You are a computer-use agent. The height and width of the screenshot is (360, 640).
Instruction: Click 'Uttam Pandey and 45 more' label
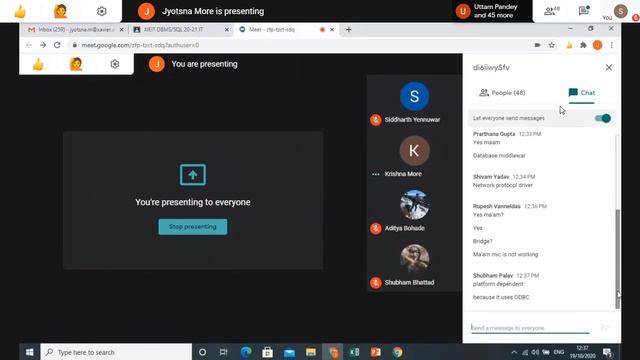click(x=495, y=11)
